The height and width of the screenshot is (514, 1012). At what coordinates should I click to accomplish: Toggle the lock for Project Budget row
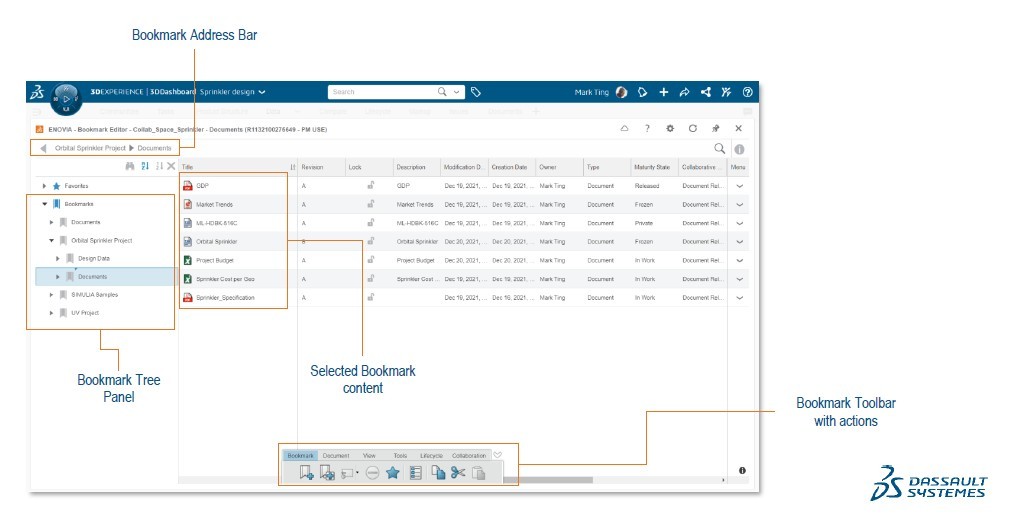click(370, 260)
